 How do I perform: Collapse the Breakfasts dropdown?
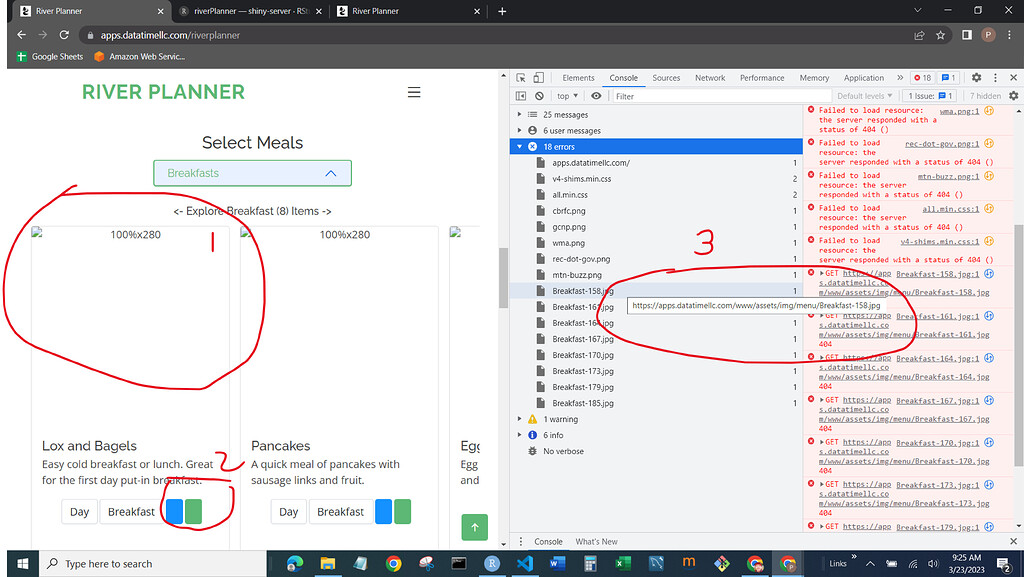[331, 172]
